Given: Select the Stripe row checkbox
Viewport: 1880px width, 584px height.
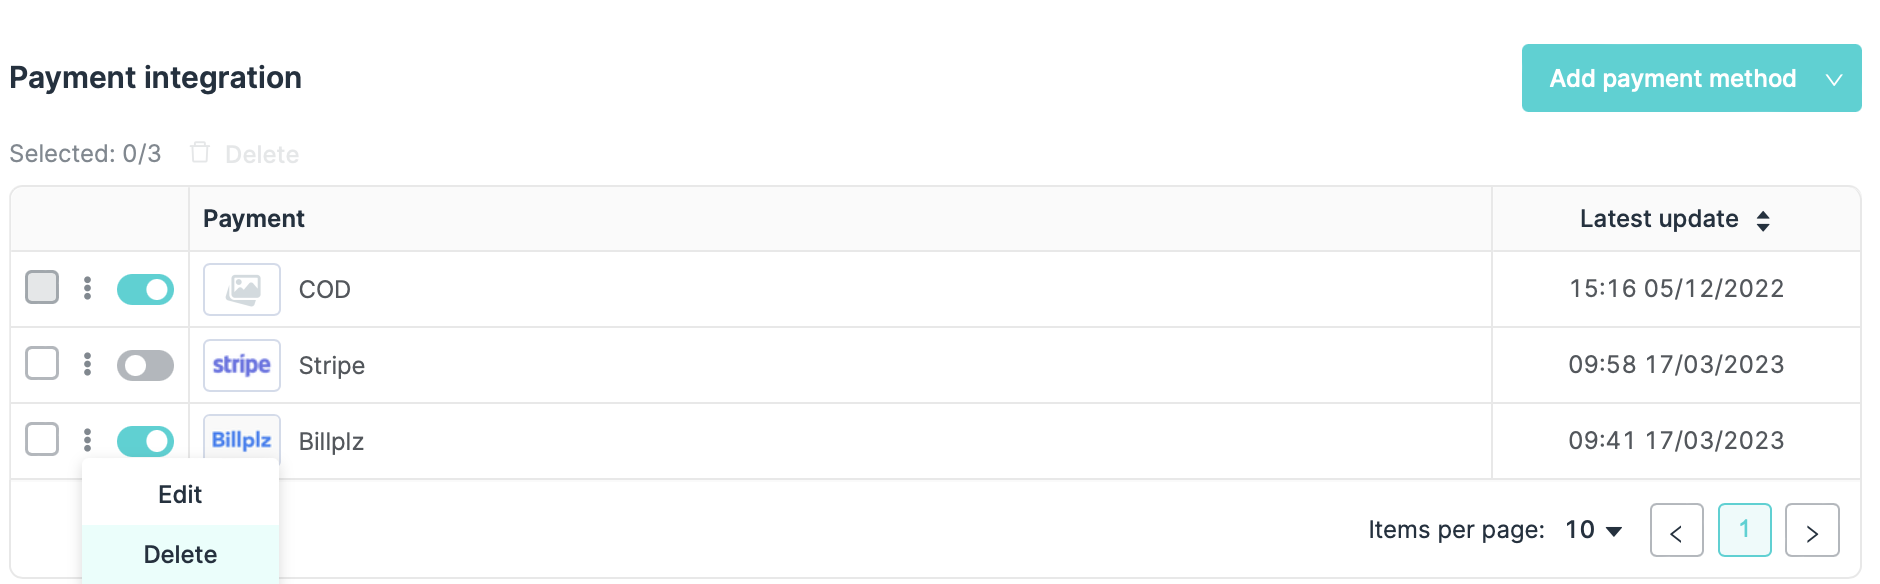Looking at the screenshot, I should [x=42, y=363].
